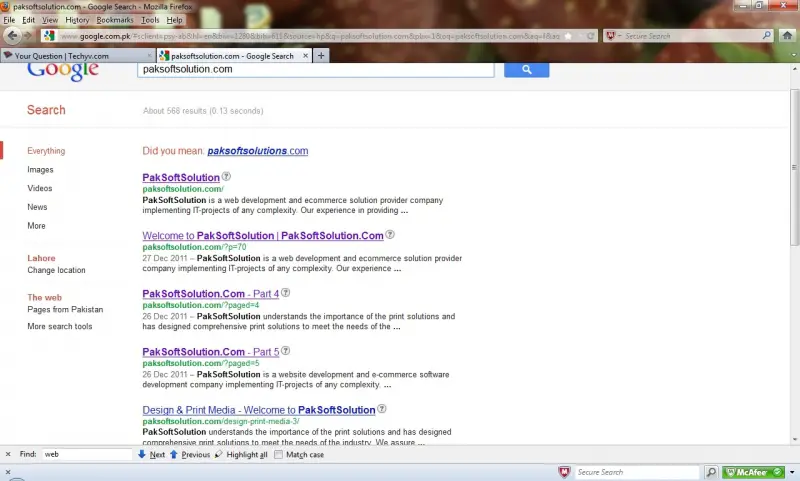800x481 pixels.
Task: Open the Bookmarks menu
Action: click(x=115, y=20)
